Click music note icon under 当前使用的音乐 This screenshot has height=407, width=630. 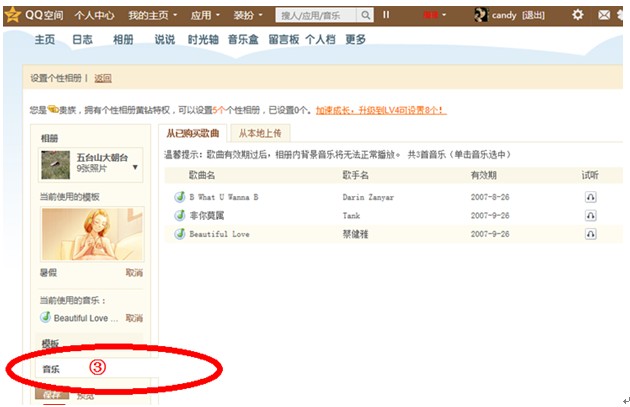coord(45,317)
